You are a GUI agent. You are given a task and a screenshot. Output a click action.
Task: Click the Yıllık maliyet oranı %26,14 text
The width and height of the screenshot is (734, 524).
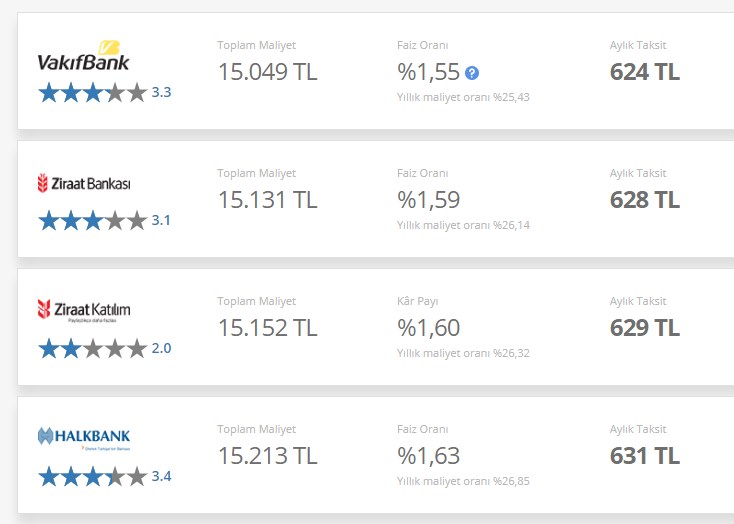pyautogui.click(x=463, y=225)
